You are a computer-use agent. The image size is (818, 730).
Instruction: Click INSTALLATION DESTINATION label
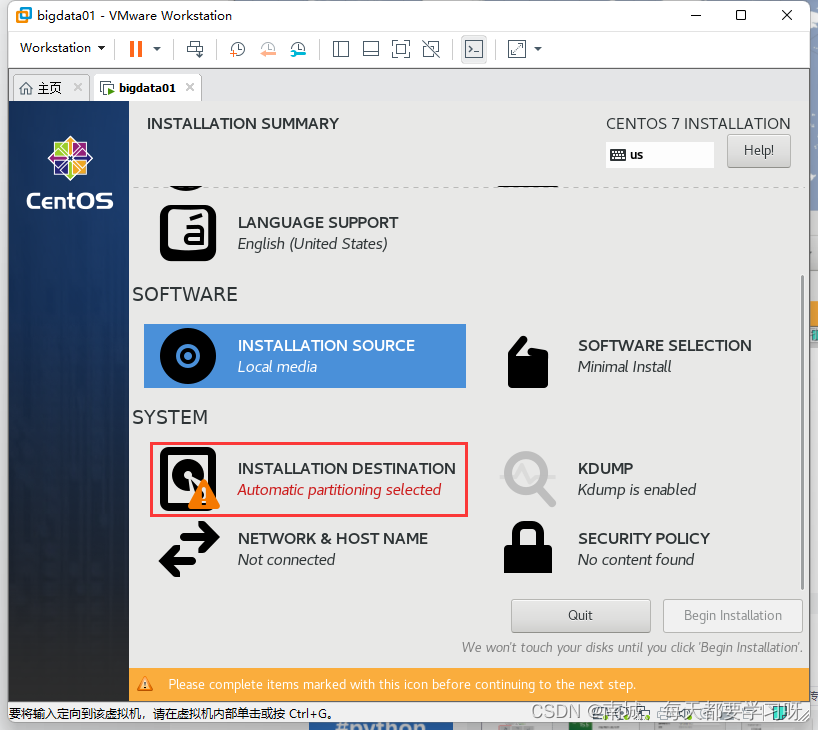pyautogui.click(x=346, y=469)
